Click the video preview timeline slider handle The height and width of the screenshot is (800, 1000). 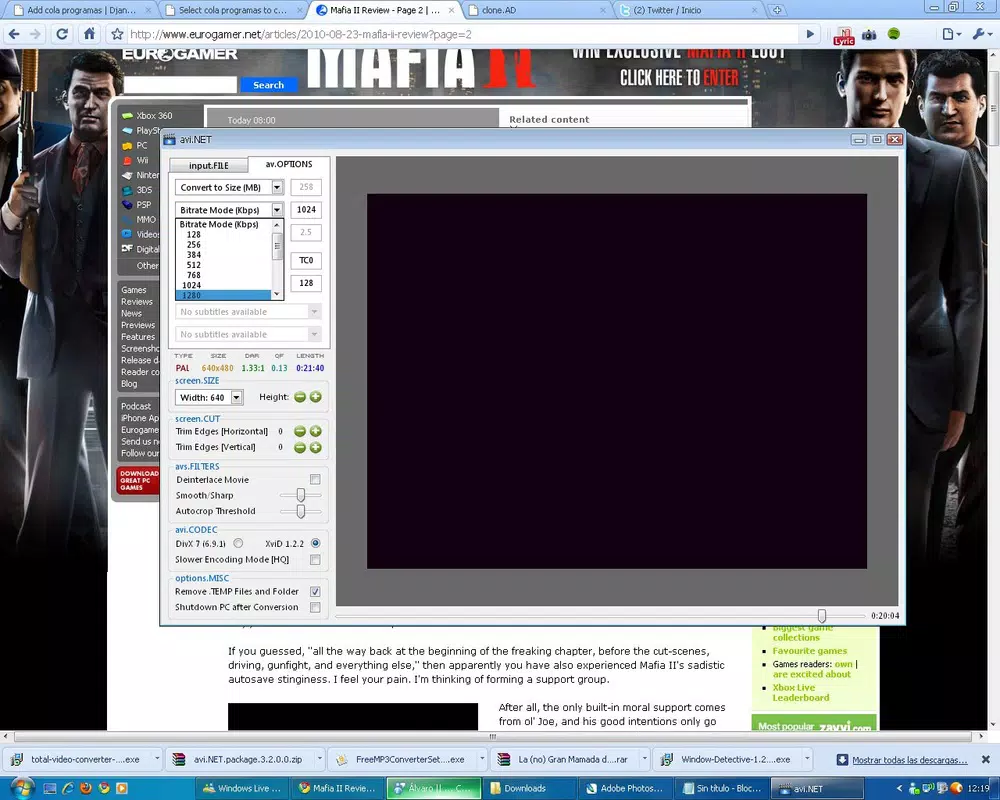(822, 616)
